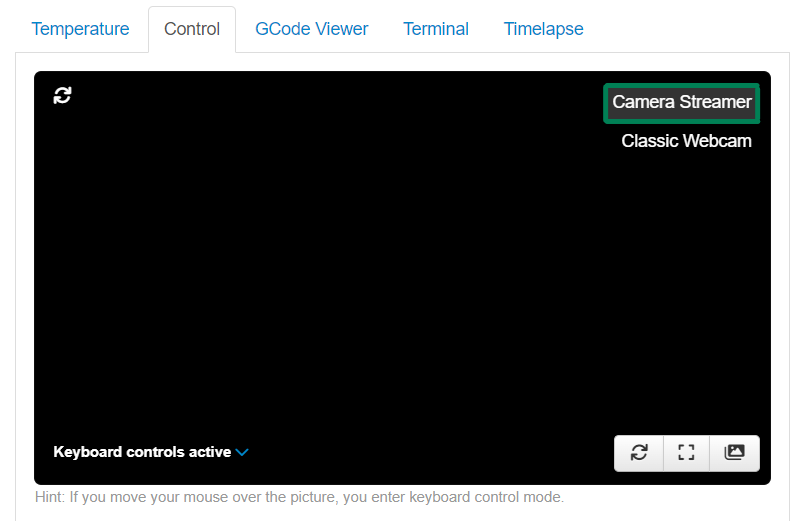Select the Camera Streamer webcam
Viewport: 802px width, 521px height.
[x=682, y=103]
